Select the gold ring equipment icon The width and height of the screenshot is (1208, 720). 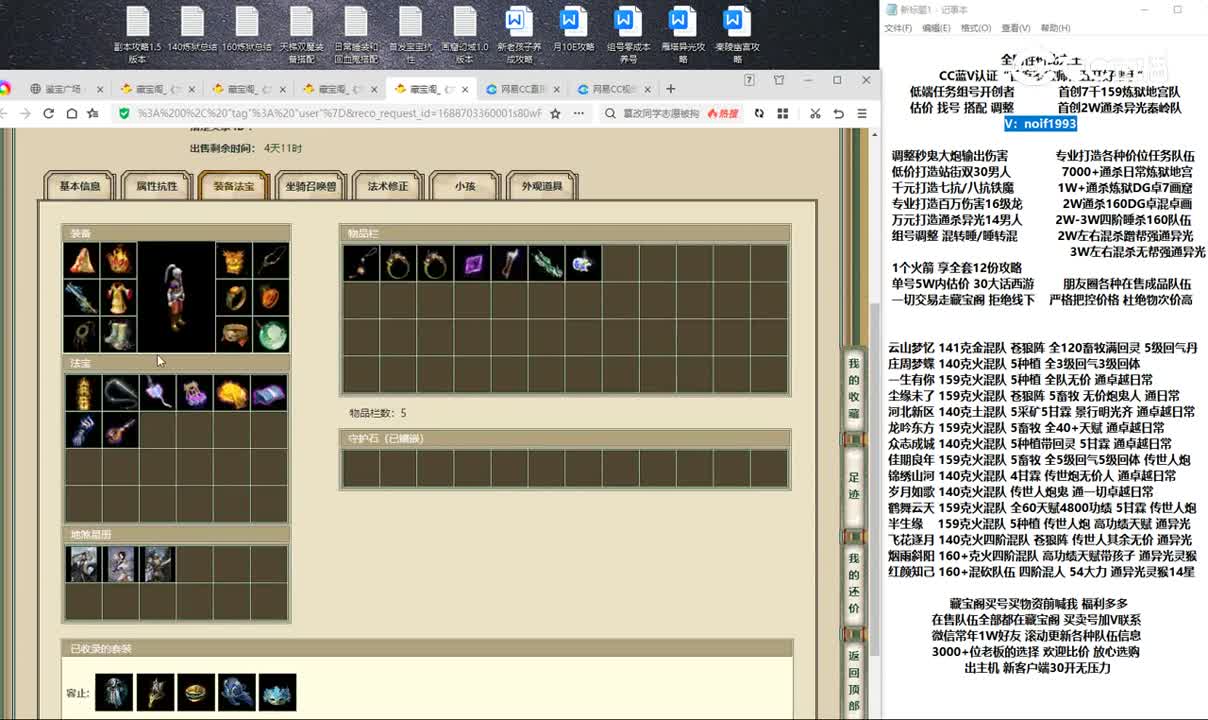point(234,298)
